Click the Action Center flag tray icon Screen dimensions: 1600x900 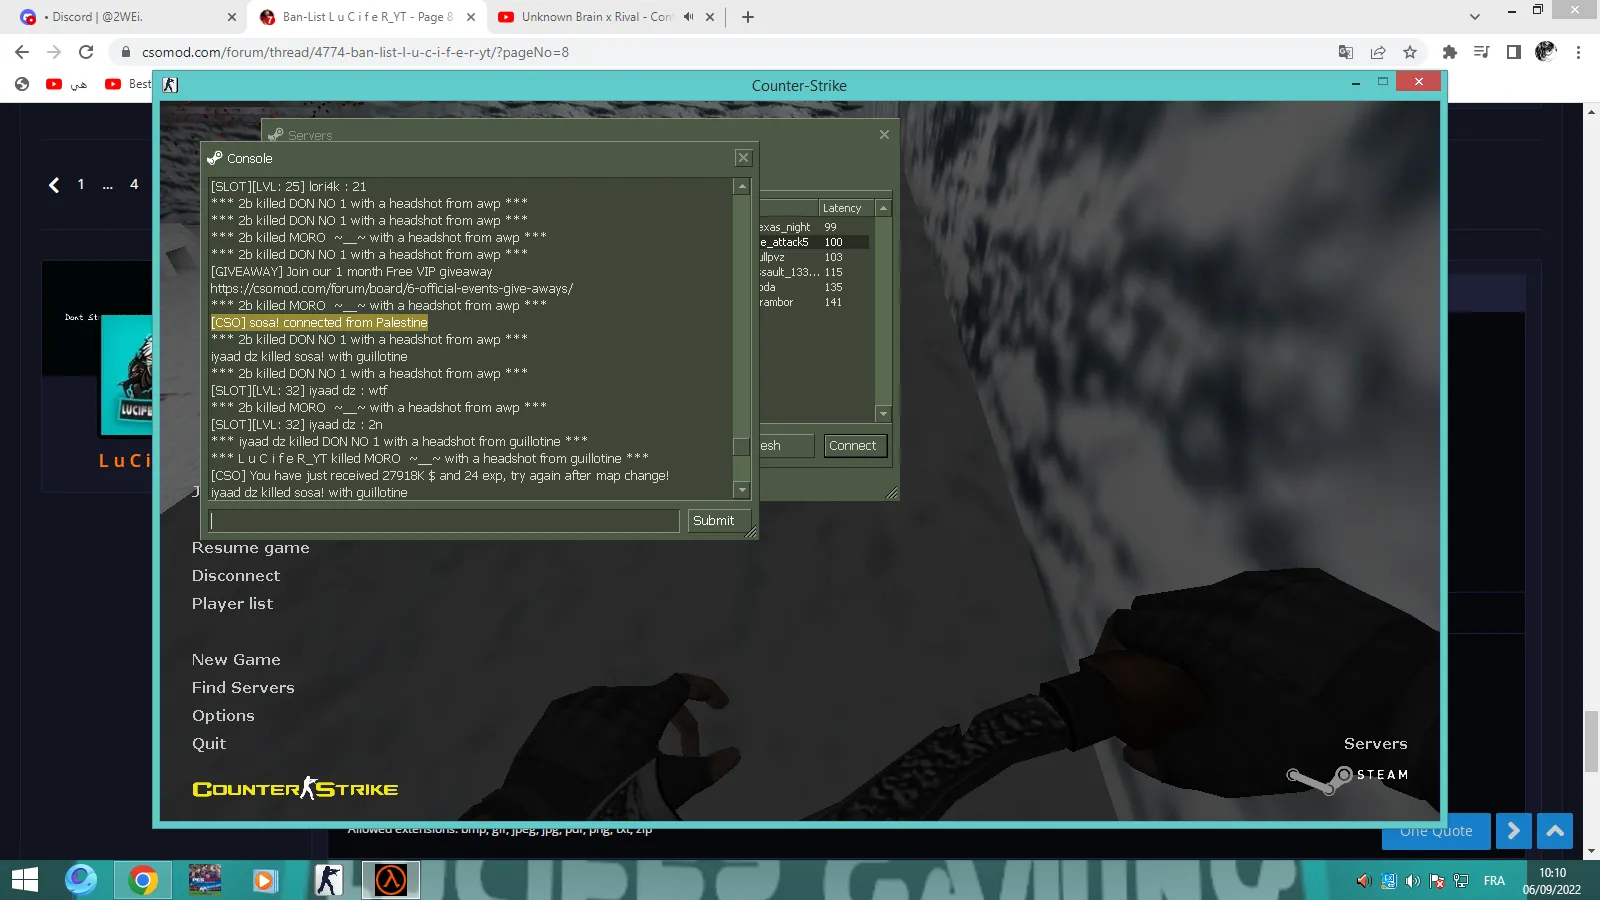point(1437,881)
